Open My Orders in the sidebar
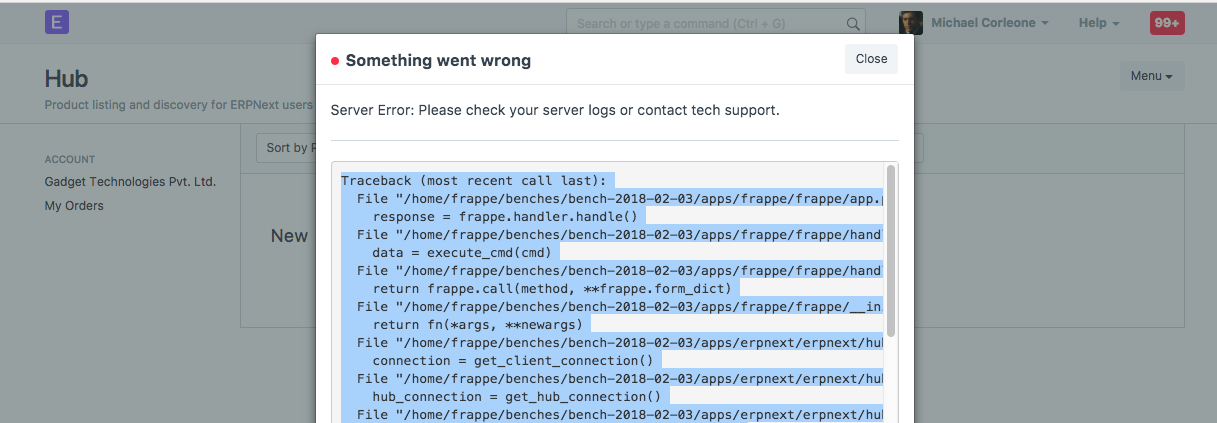Viewport: 1217px width, 423px height. (x=74, y=206)
